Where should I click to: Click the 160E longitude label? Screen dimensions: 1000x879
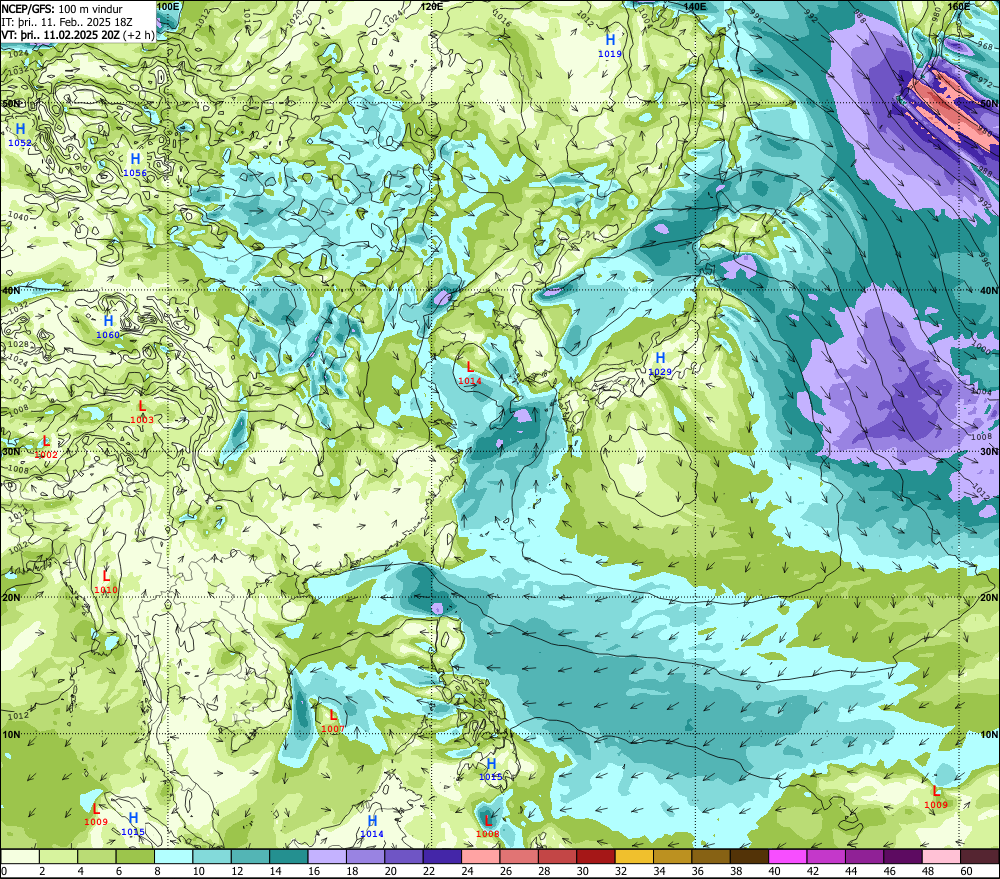point(959,6)
